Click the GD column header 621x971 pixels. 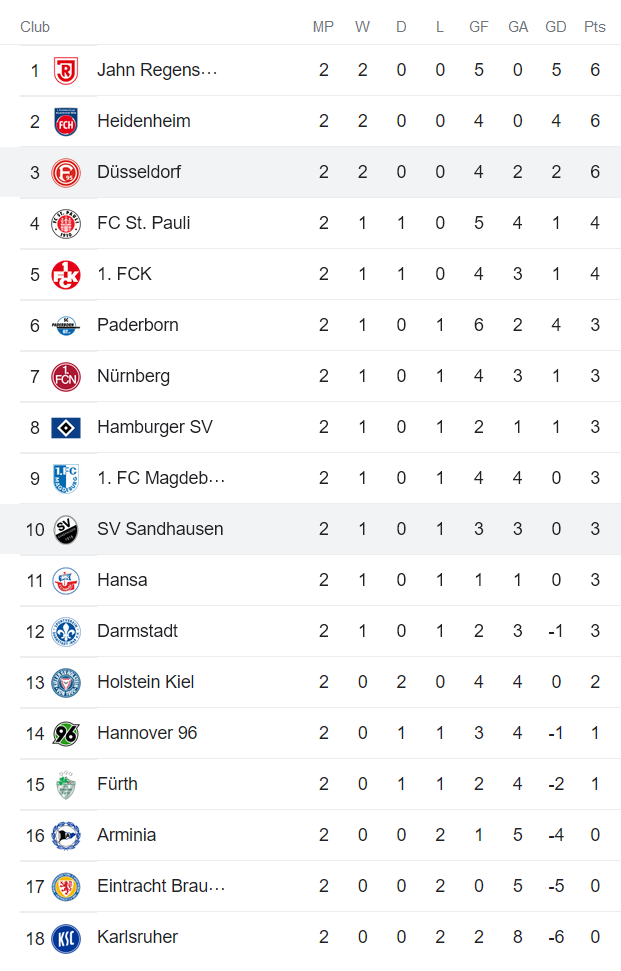(556, 27)
